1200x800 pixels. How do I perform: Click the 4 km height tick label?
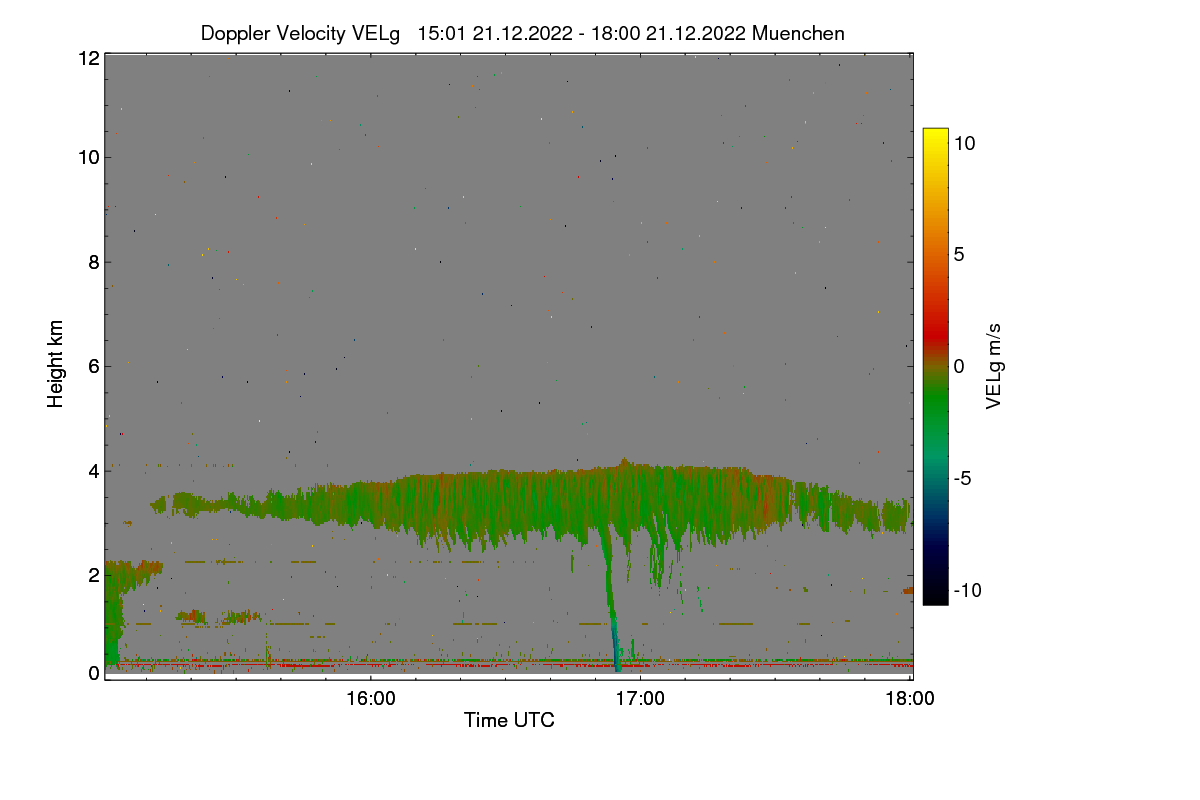pyautogui.click(x=94, y=470)
